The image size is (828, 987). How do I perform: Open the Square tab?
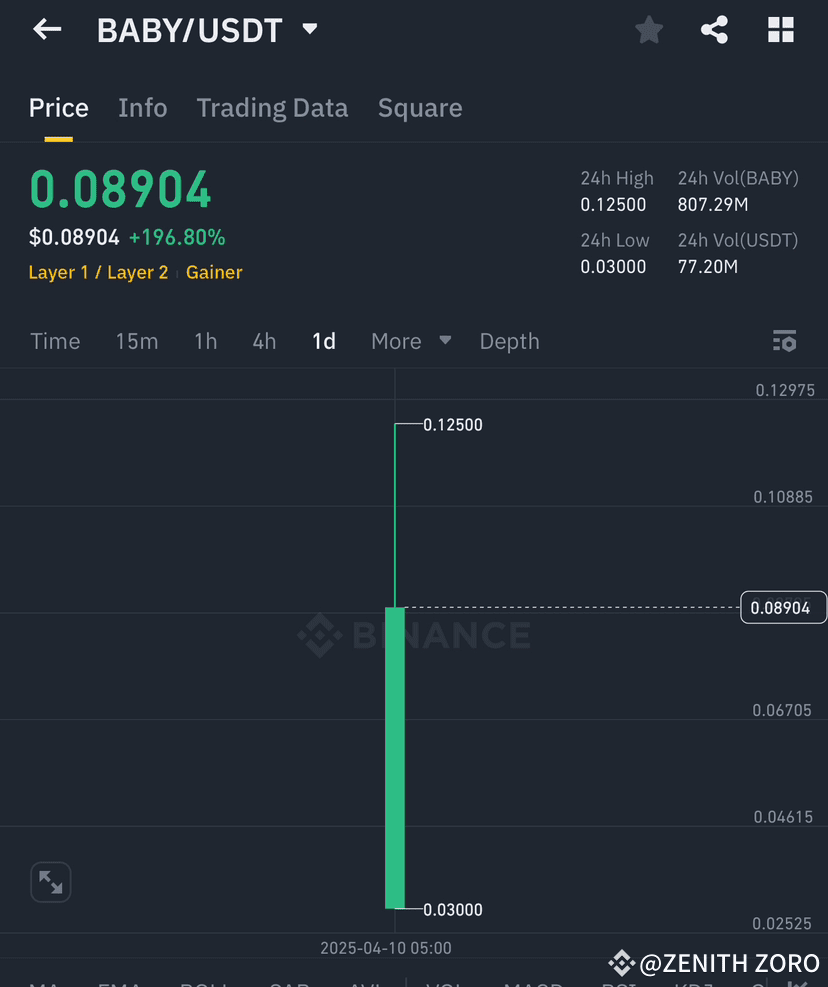[419, 107]
